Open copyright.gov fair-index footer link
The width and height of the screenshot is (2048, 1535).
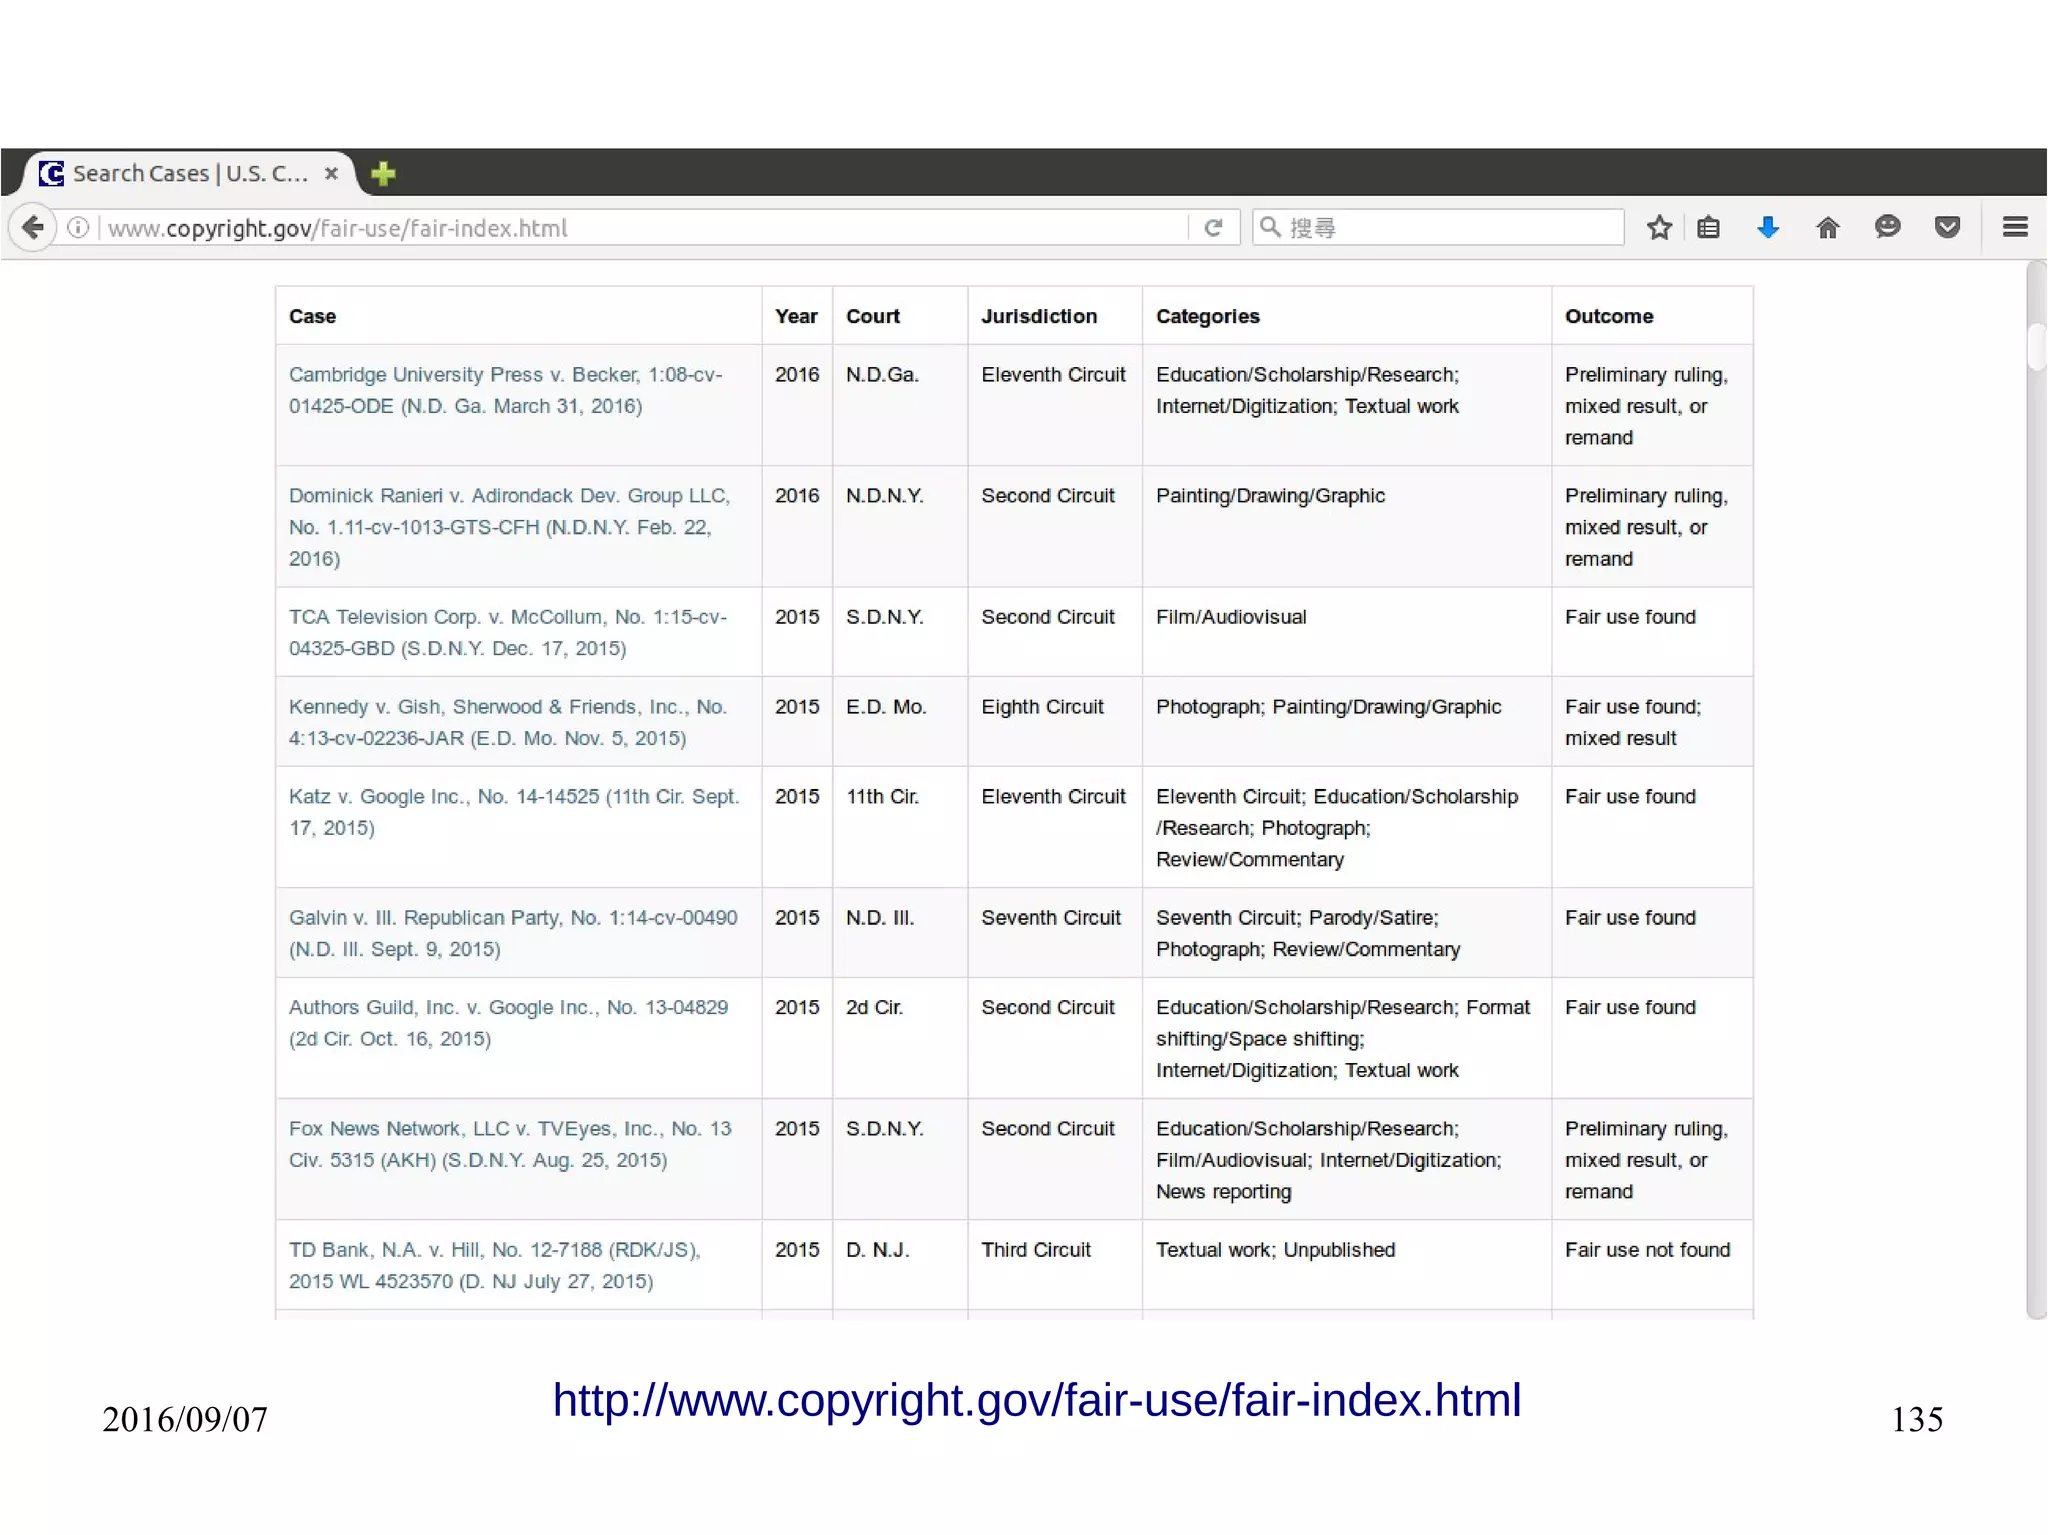click(x=1036, y=1399)
